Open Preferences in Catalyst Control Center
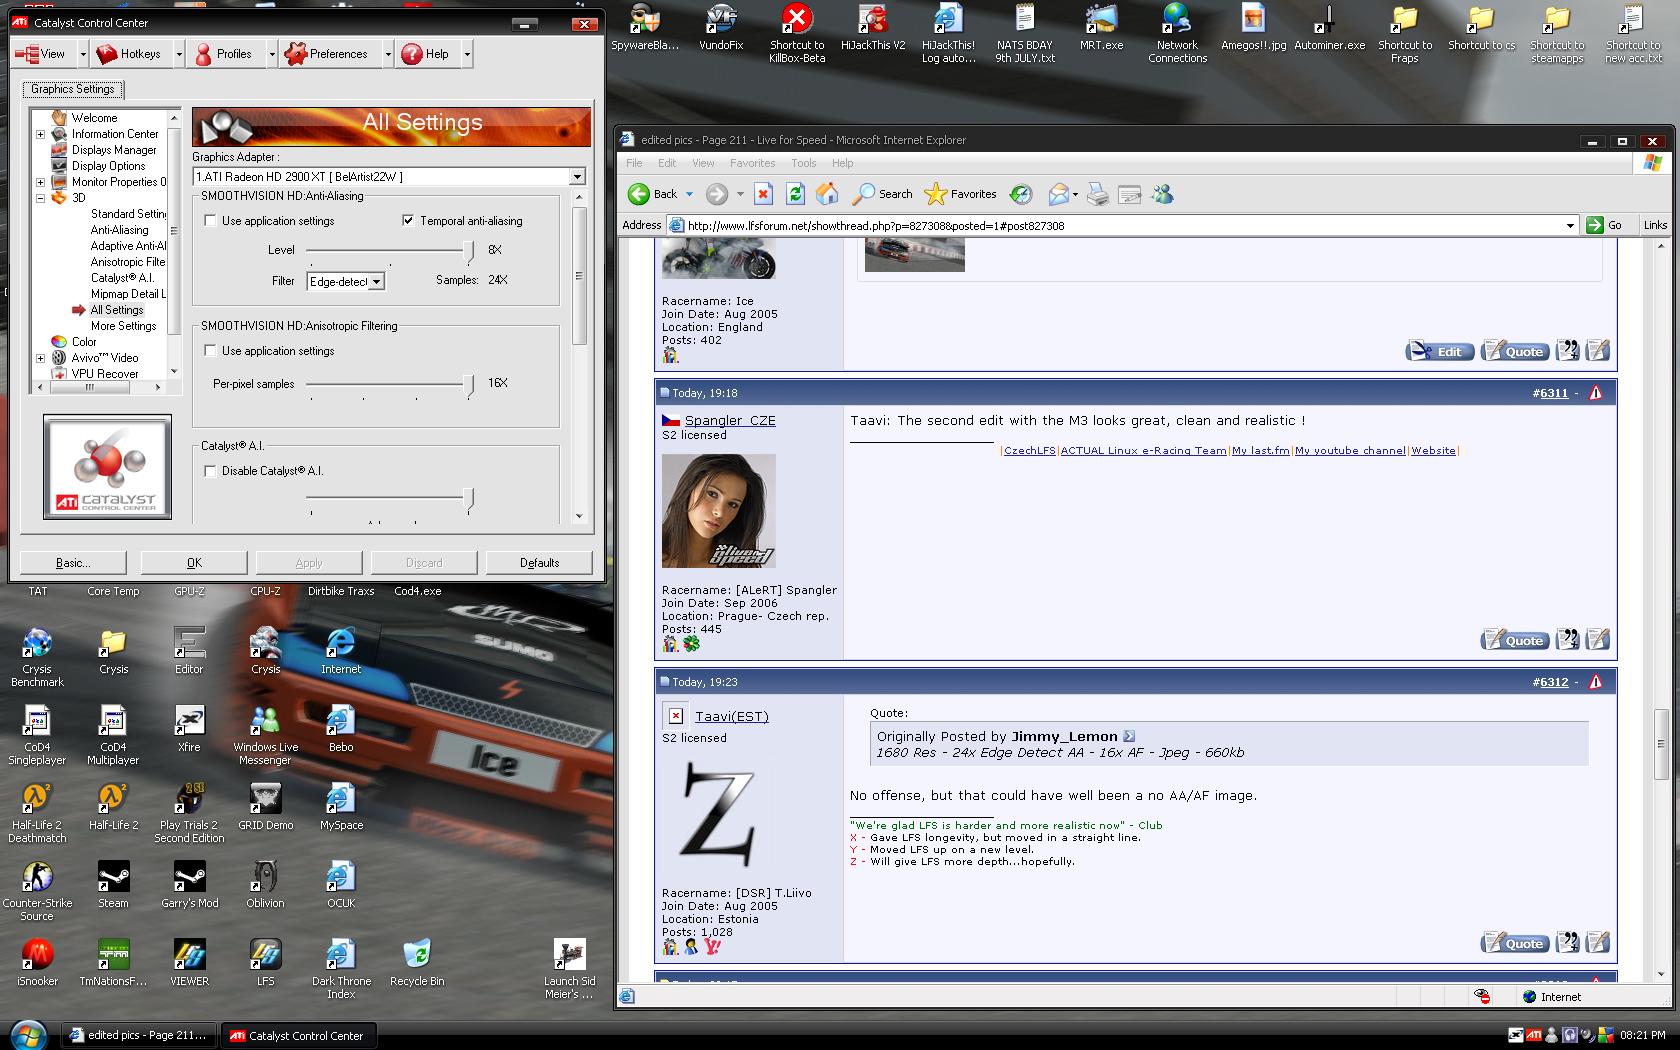The height and width of the screenshot is (1050, 1680). 326,54
